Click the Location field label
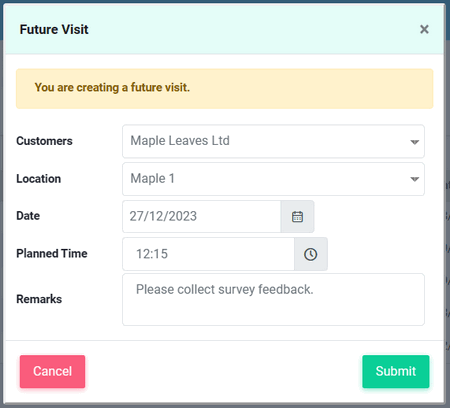 click(39, 179)
